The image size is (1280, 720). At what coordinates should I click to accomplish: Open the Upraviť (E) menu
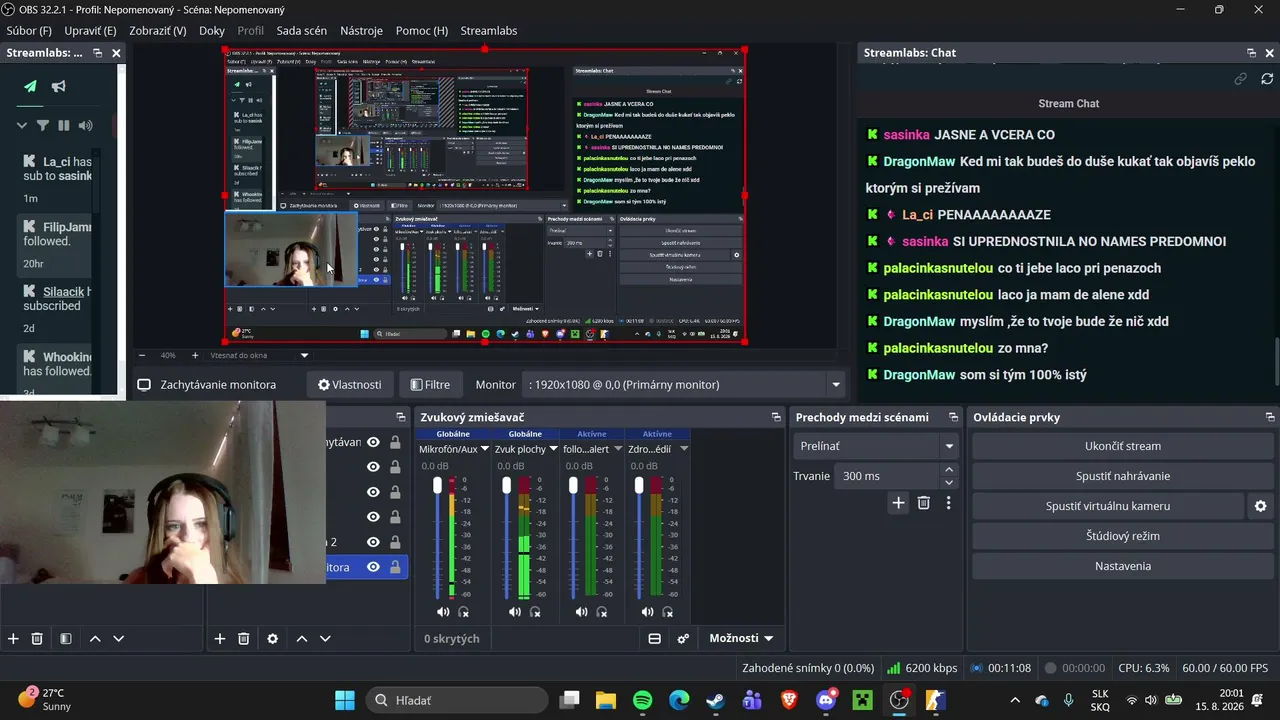pos(90,31)
